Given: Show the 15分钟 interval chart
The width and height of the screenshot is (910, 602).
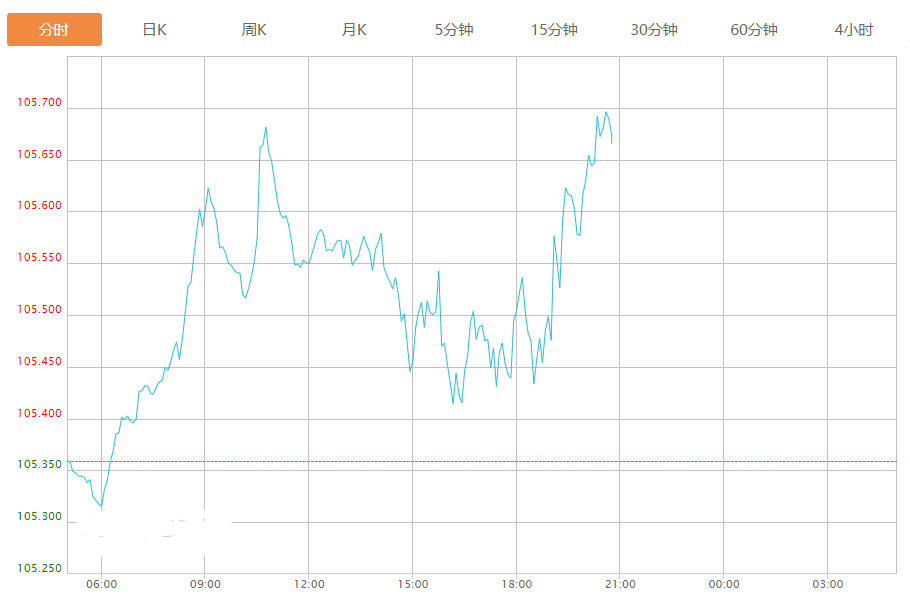Looking at the screenshot, I should [x=554, y=30].
